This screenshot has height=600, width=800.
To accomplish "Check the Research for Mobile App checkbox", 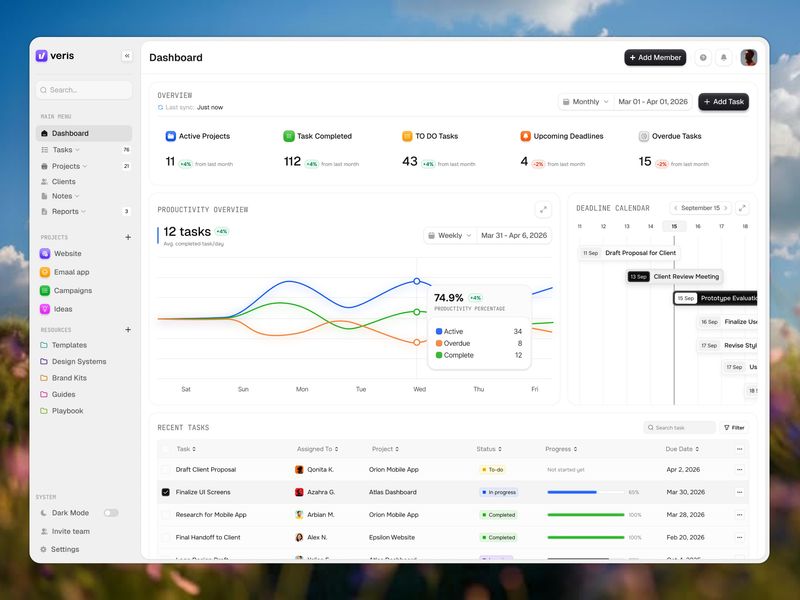I will point(165,515).
